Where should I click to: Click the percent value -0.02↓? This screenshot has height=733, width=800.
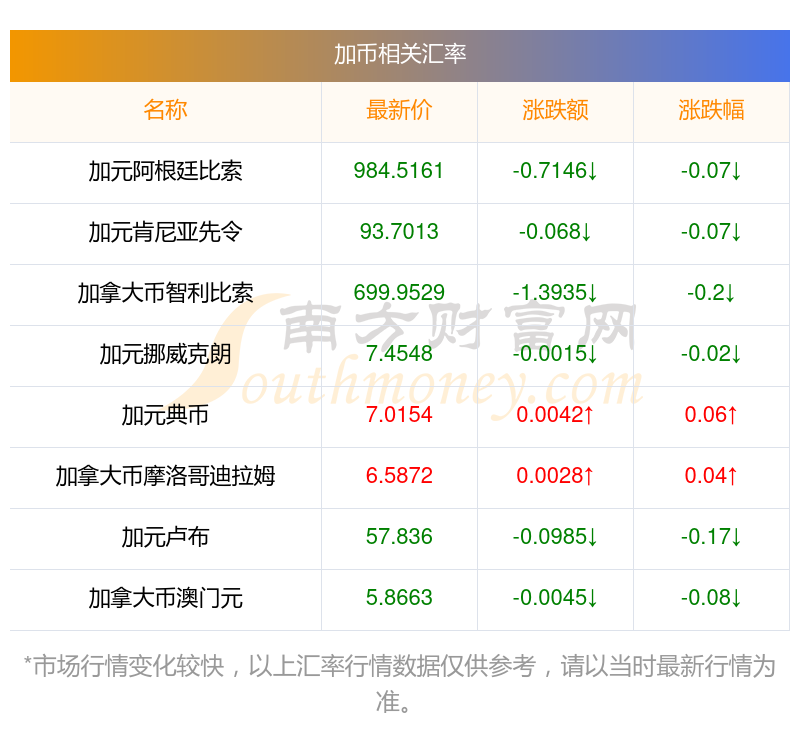click(x=711, y=354)
